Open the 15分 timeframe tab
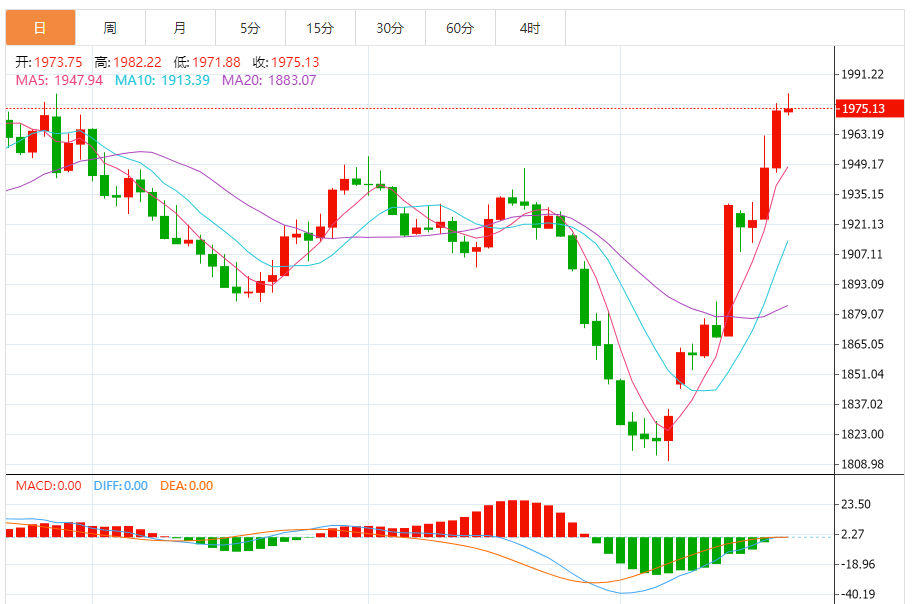 (x=321, y=27)
